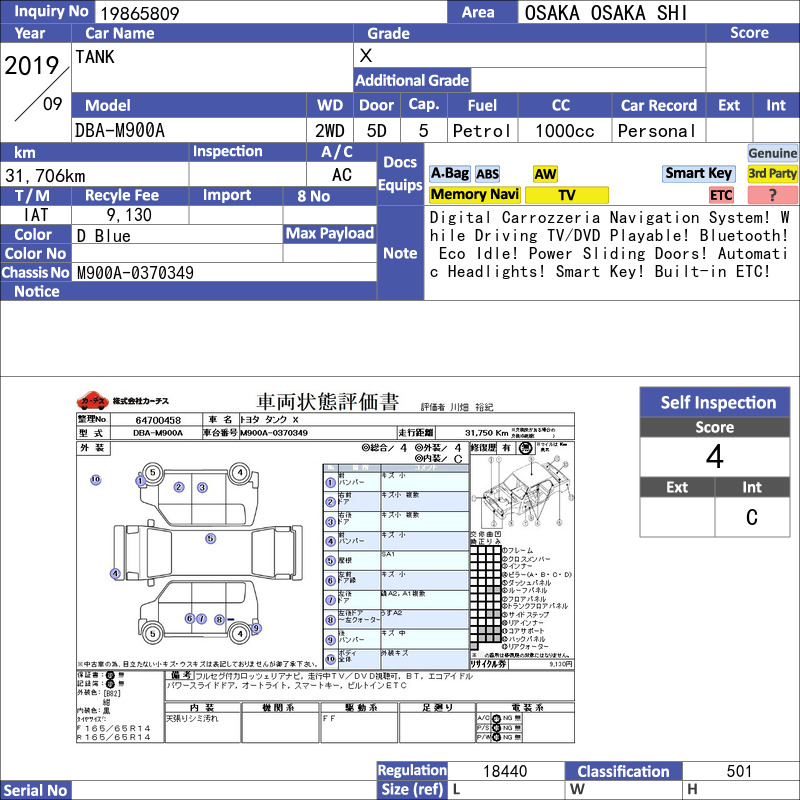The image size is (800, 800).
Task: Click management number 64700458 on sheet
Action: pyautogui.click(x=158, y=420)
